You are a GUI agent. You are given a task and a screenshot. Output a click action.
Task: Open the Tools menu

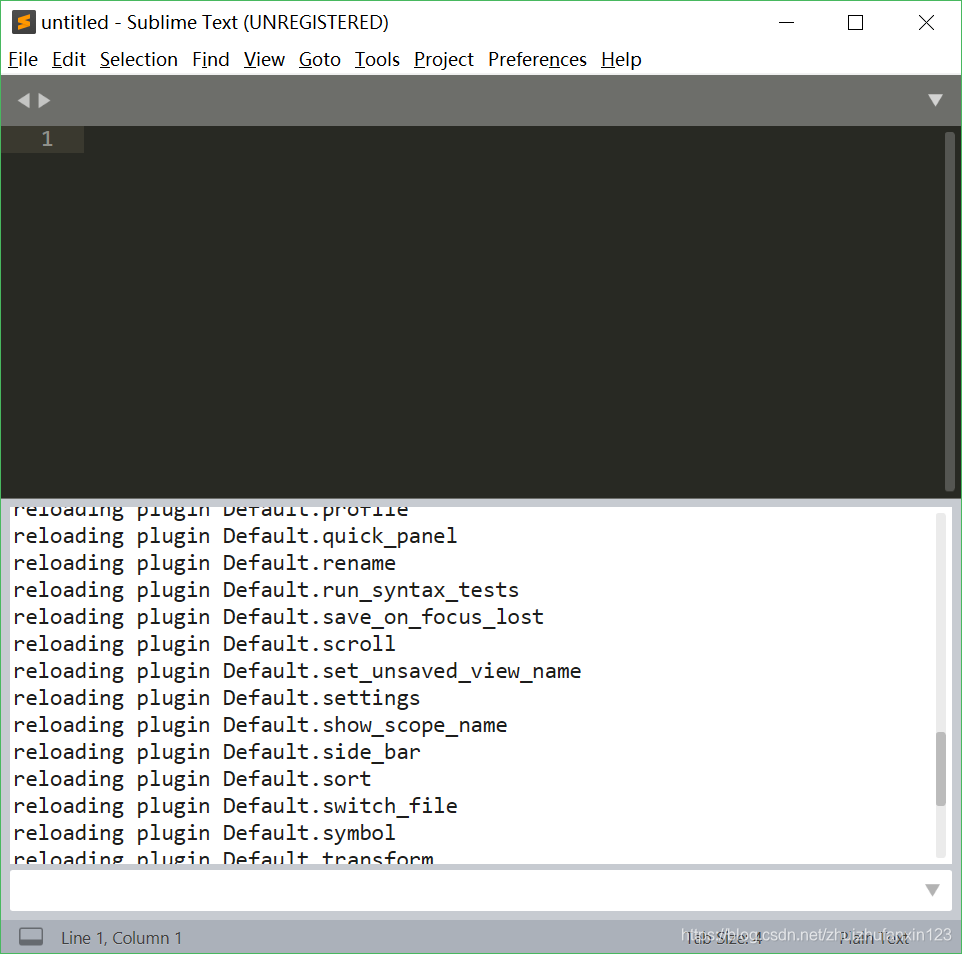[377, 60]
